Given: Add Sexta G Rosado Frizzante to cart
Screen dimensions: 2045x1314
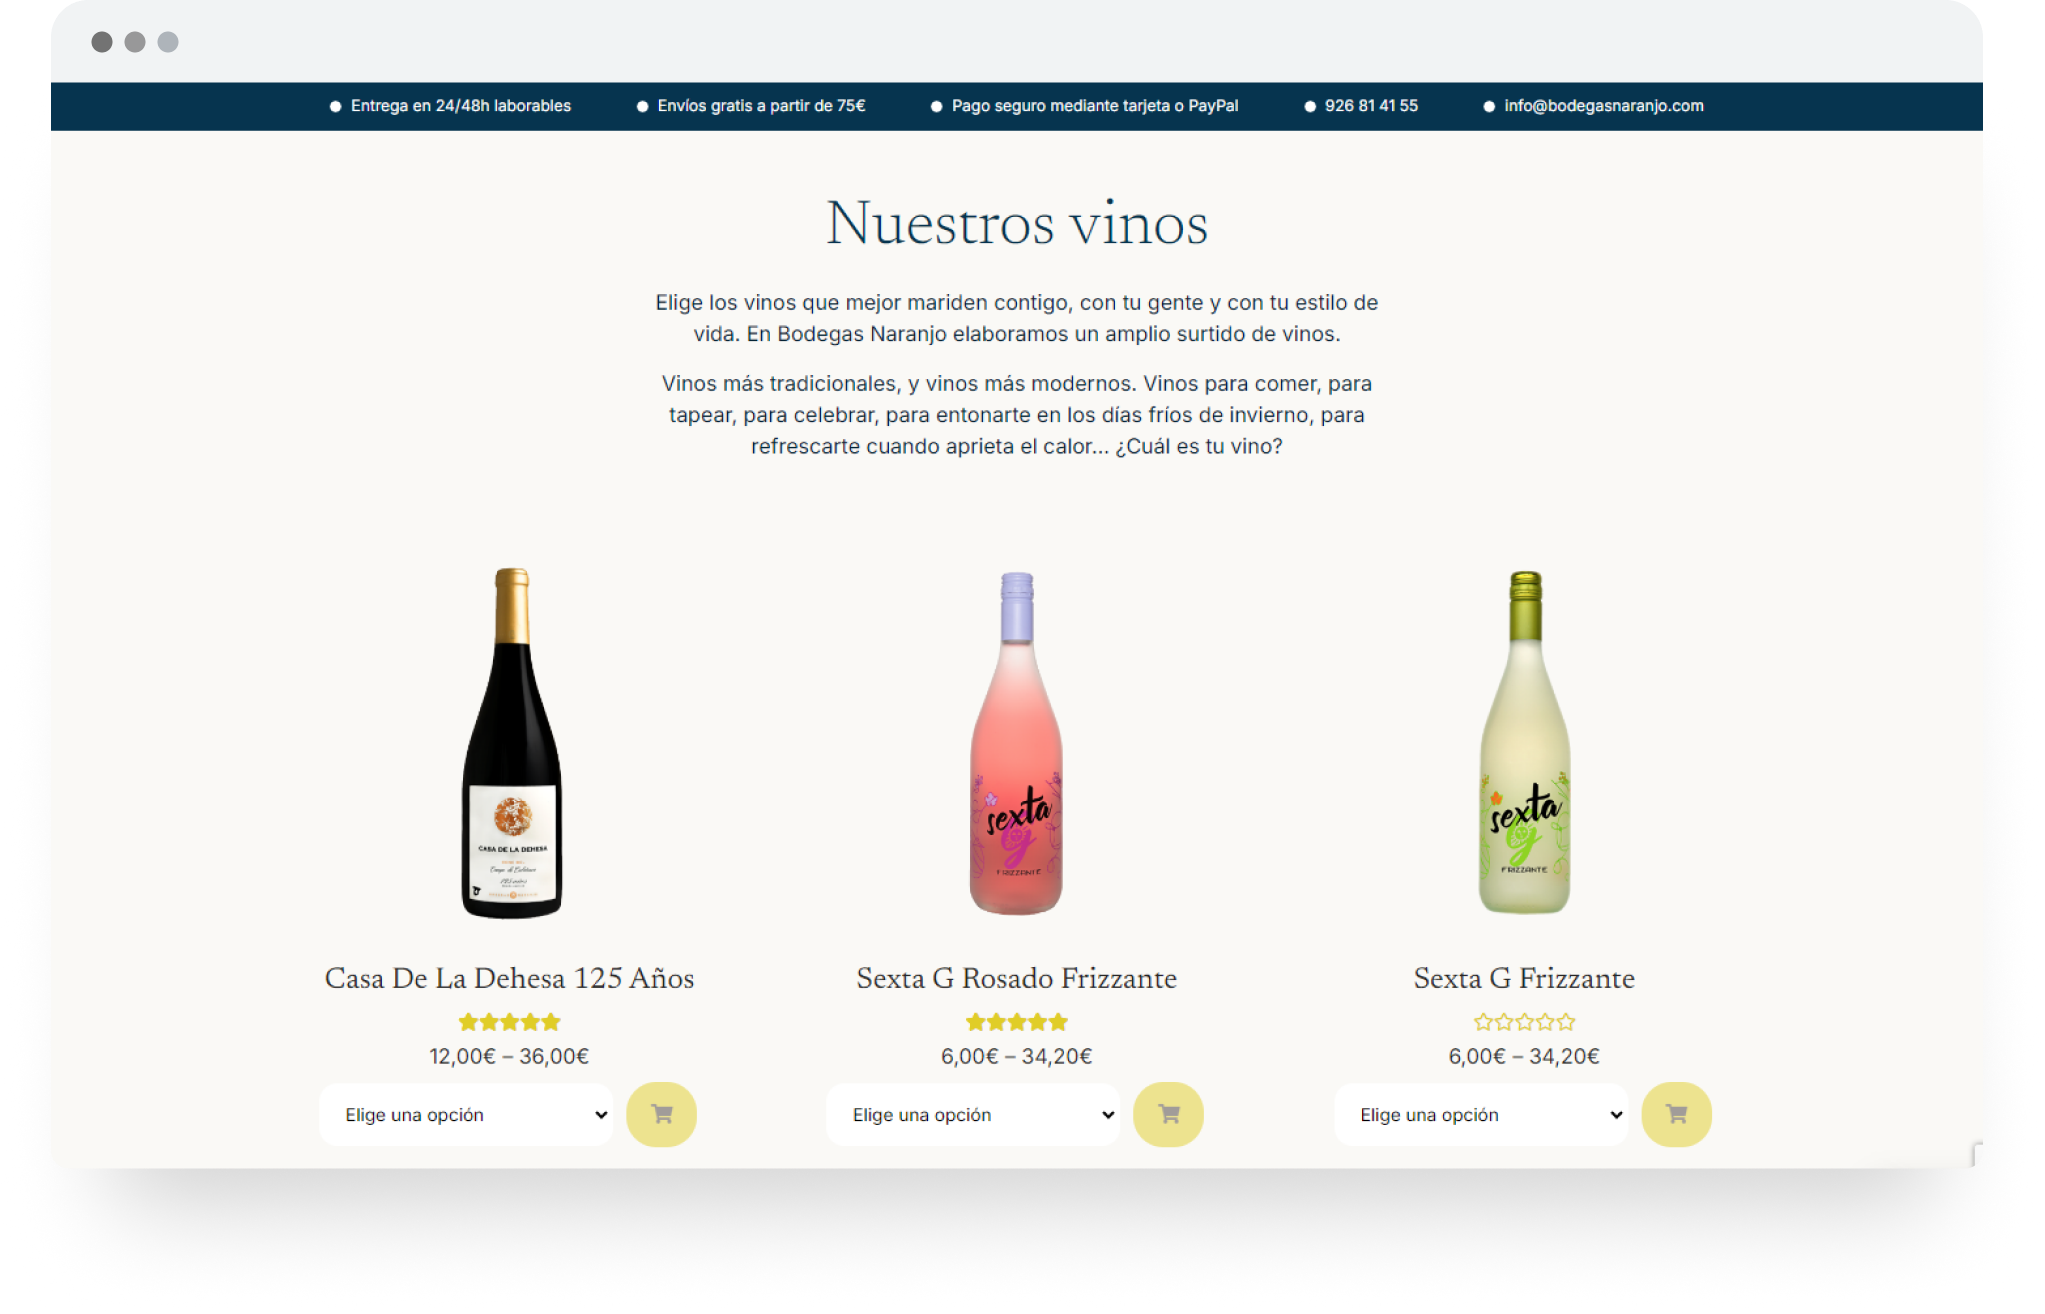Looking at the screenshot, I should click(1168, 1114).
